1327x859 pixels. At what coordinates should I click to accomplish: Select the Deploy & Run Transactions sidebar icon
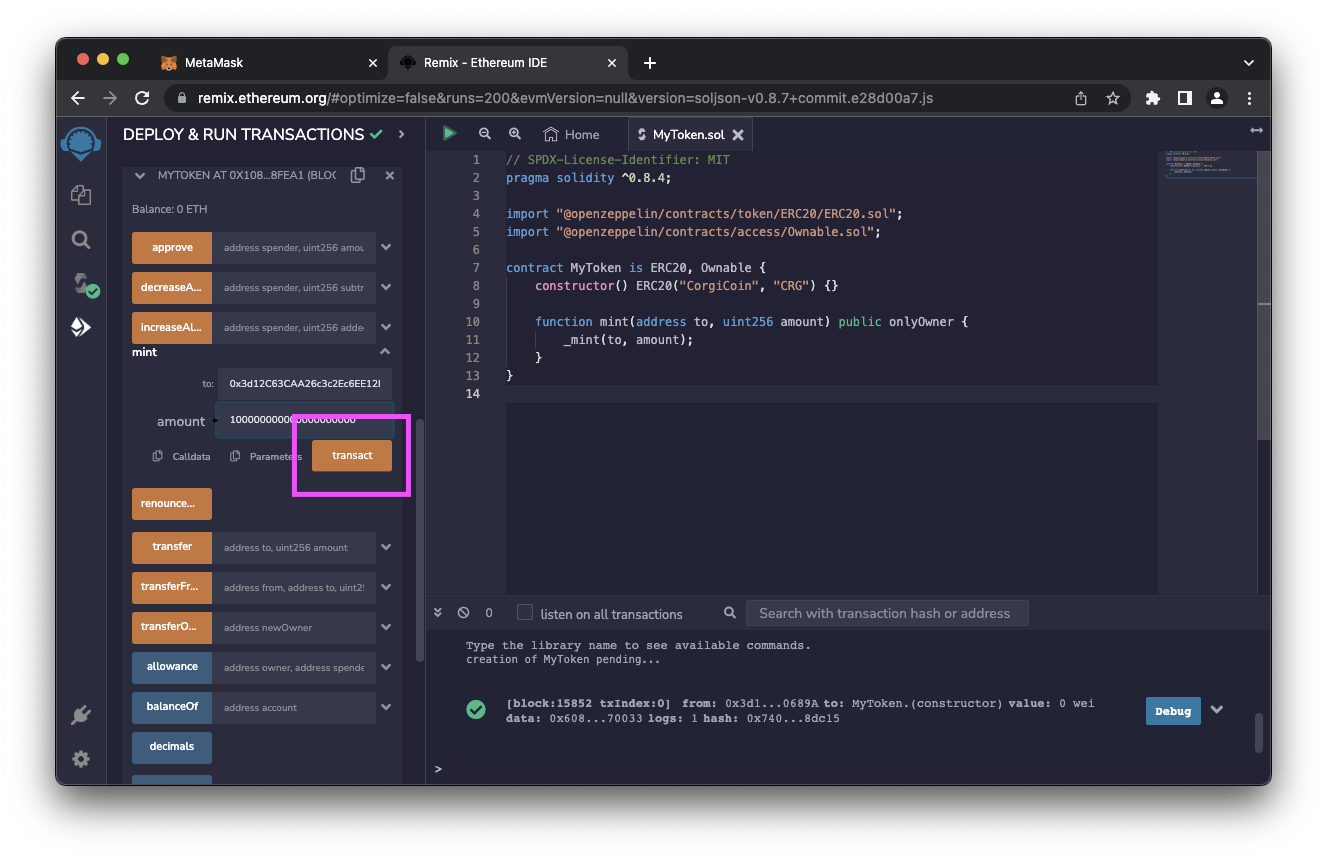click(x=81, y=327)
